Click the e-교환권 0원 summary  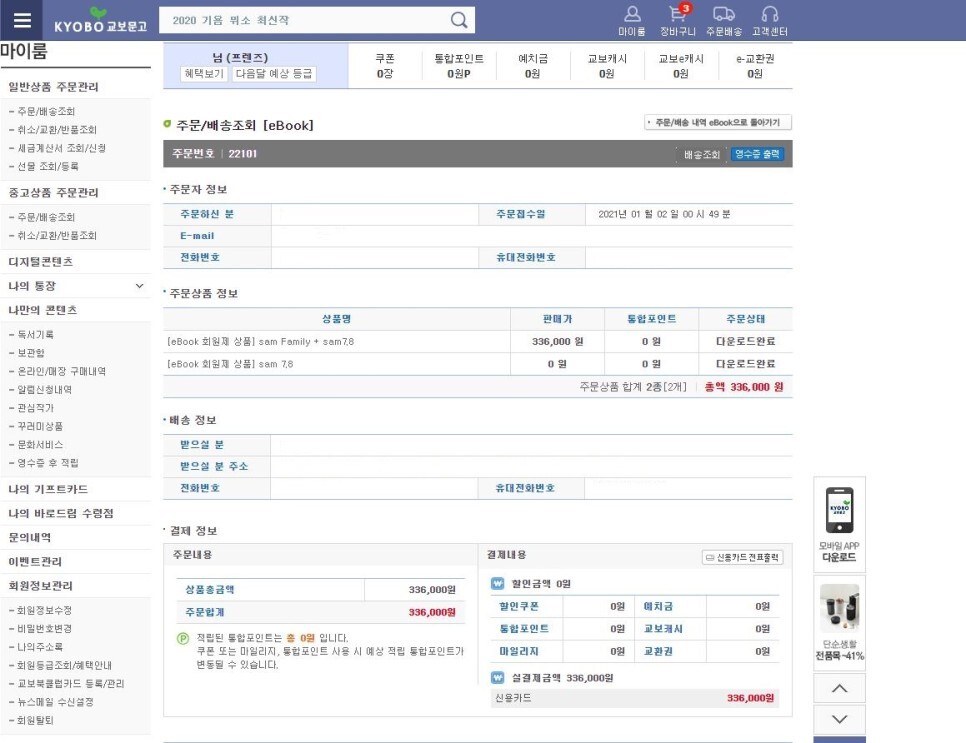(x=755, y=66)
